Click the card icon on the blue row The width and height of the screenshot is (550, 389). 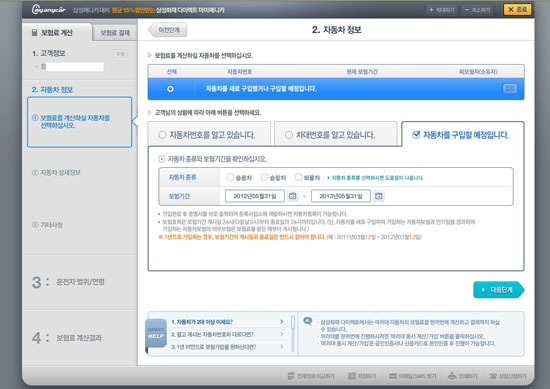[510, 89]
